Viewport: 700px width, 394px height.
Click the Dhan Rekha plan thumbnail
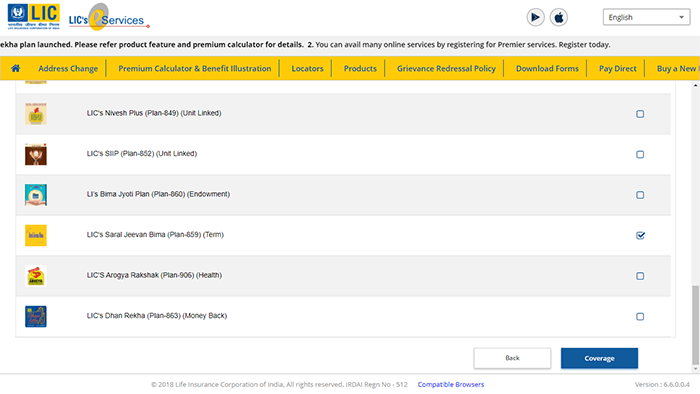click(x=36, y=317)
